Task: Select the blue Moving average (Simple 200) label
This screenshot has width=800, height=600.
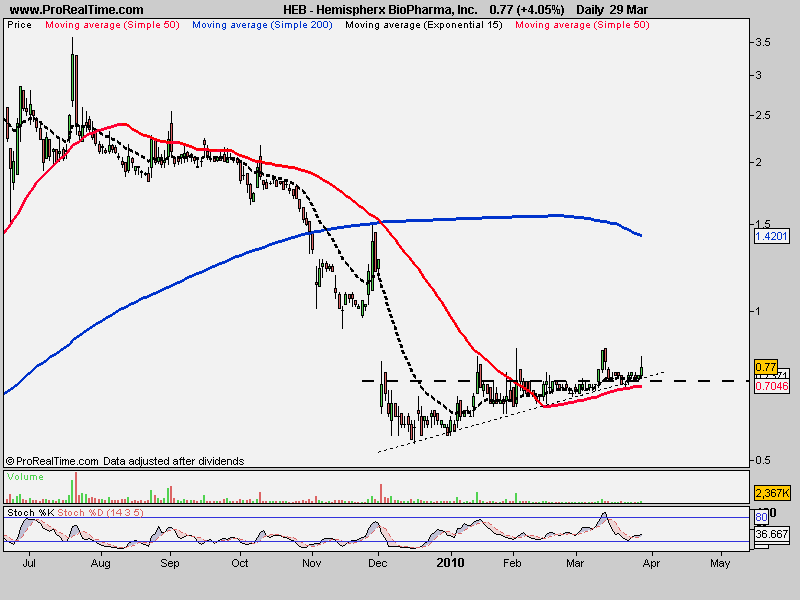Action: (x=262, y=24)
